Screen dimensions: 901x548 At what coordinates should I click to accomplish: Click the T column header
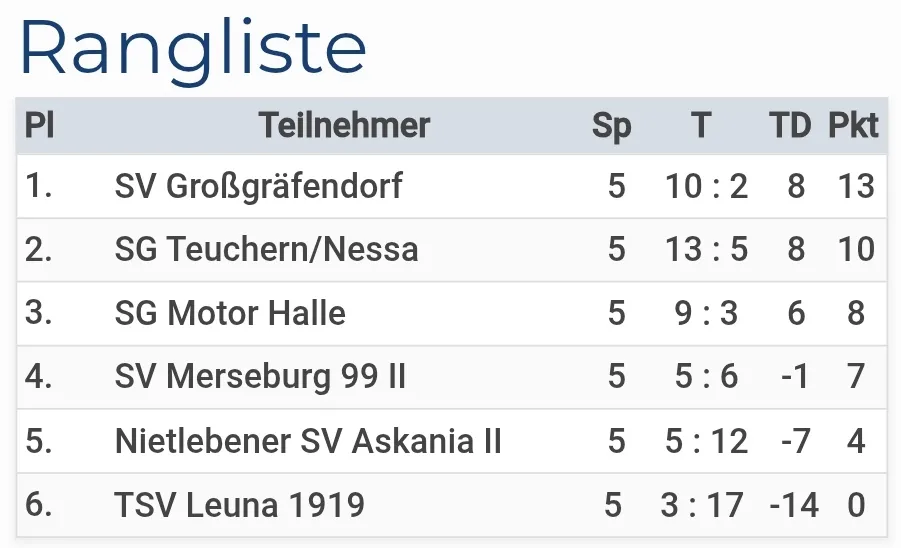pyautogui.click(x=700, y=126)
